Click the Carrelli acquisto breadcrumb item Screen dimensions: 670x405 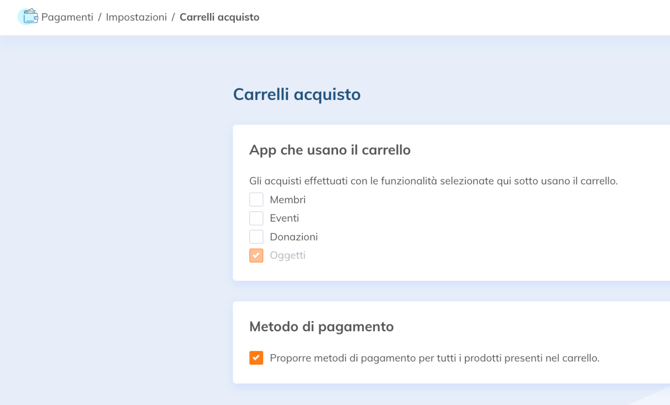219,17
